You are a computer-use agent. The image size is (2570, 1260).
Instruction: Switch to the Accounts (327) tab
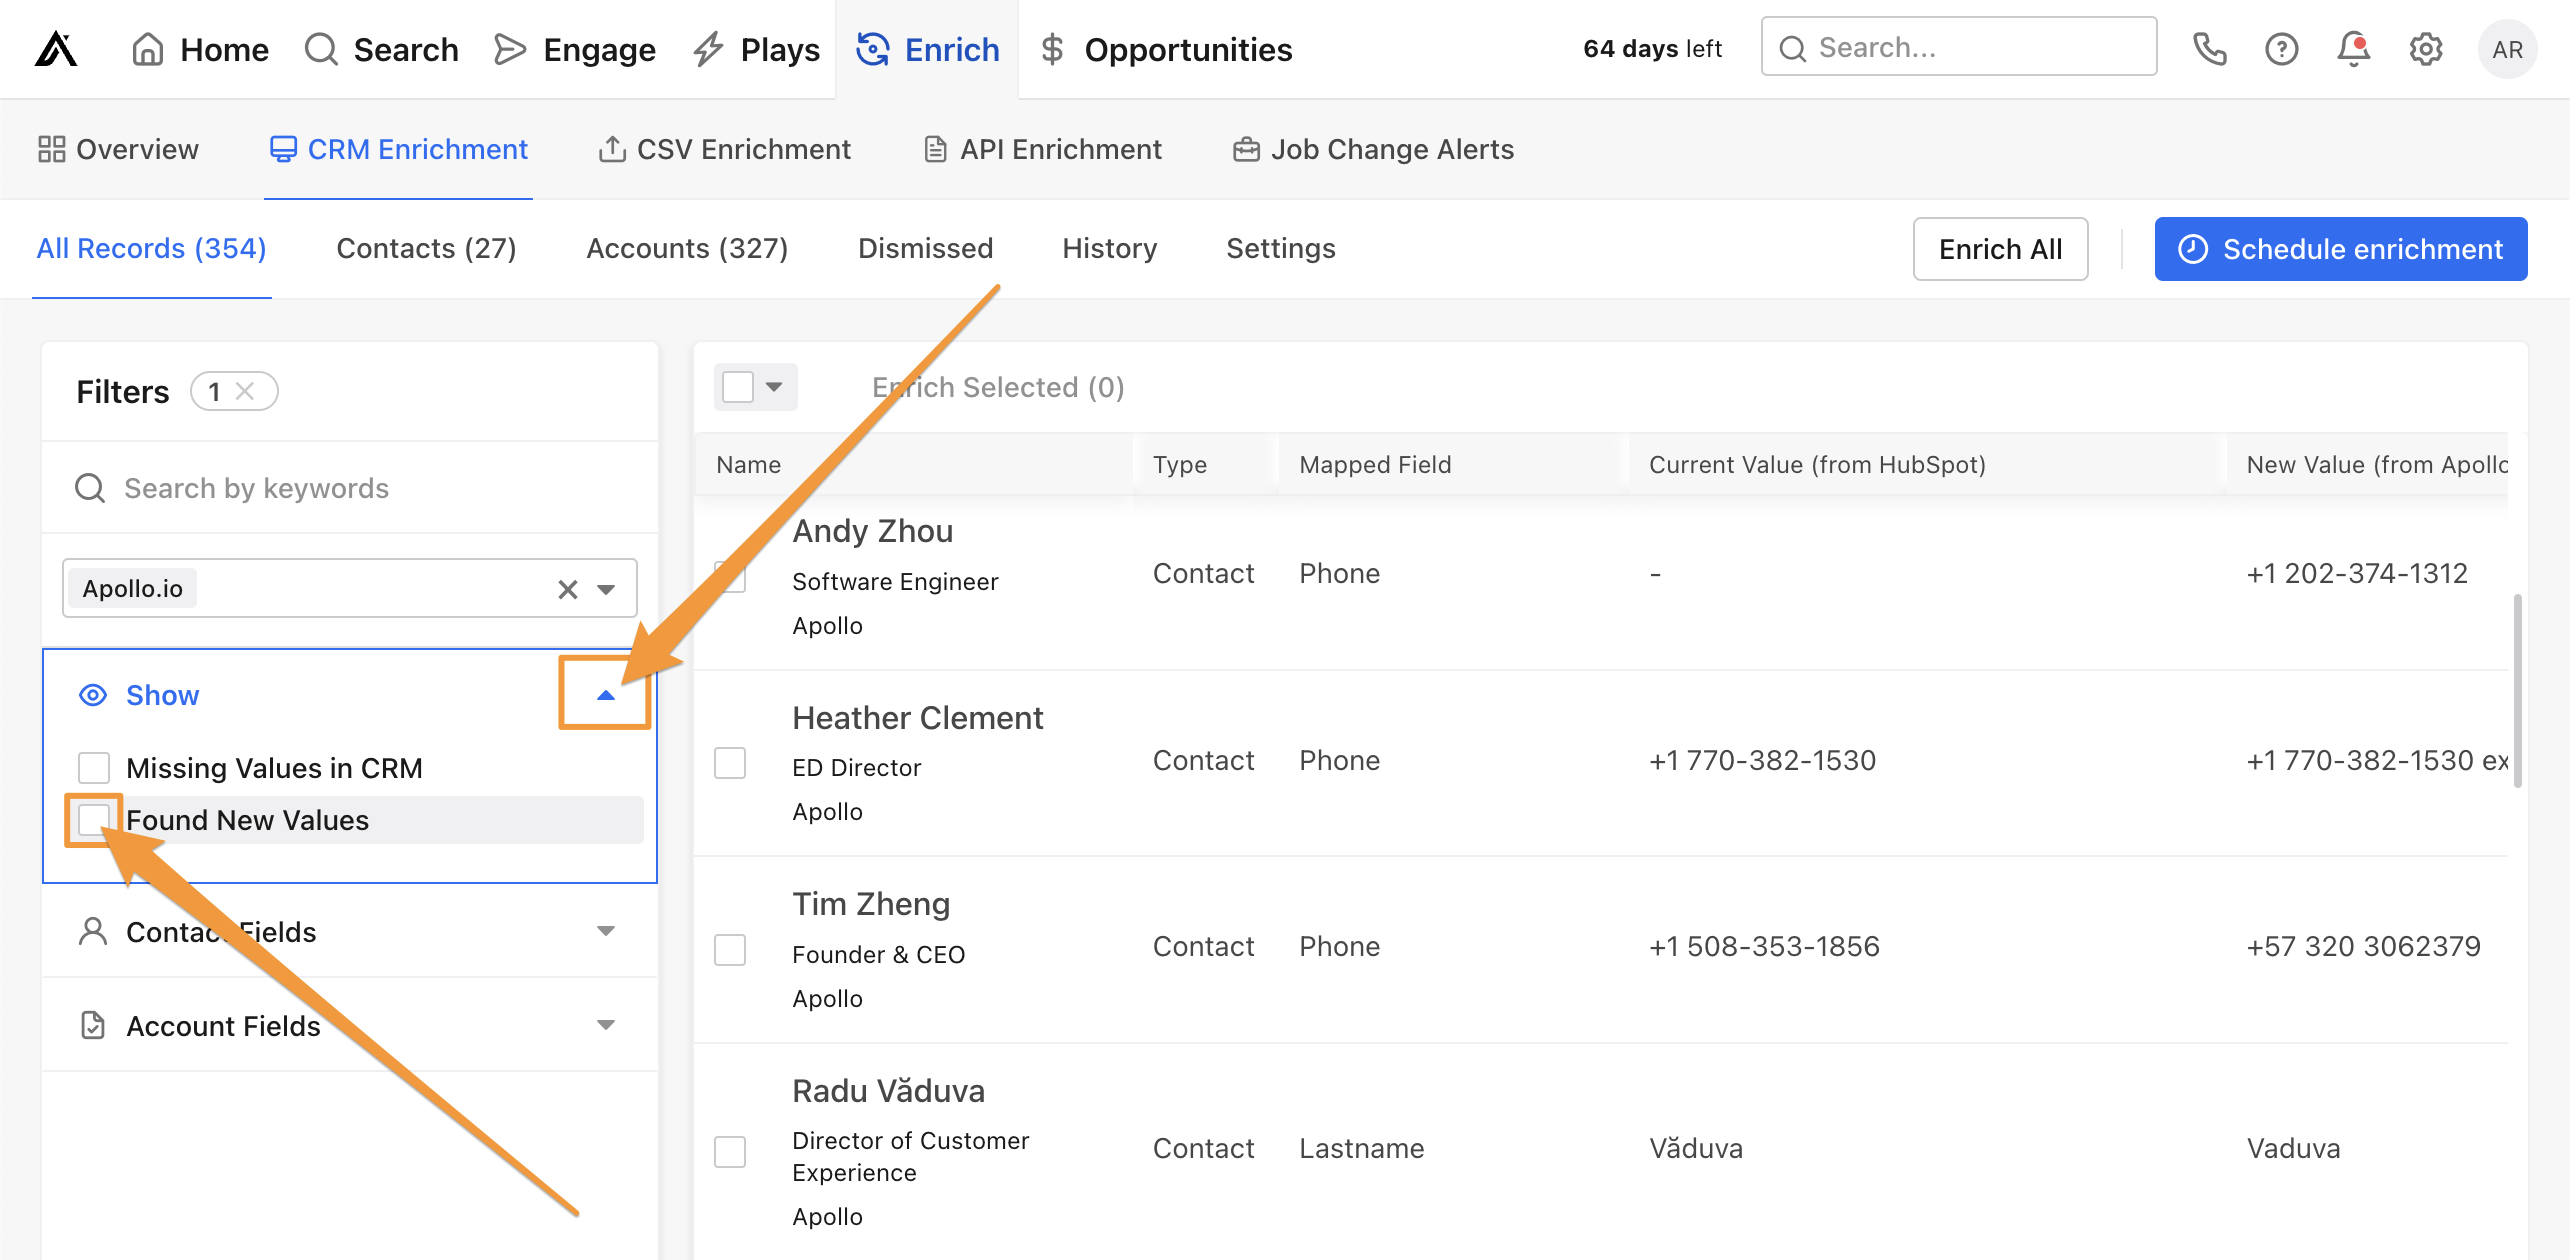click(687, 248)
